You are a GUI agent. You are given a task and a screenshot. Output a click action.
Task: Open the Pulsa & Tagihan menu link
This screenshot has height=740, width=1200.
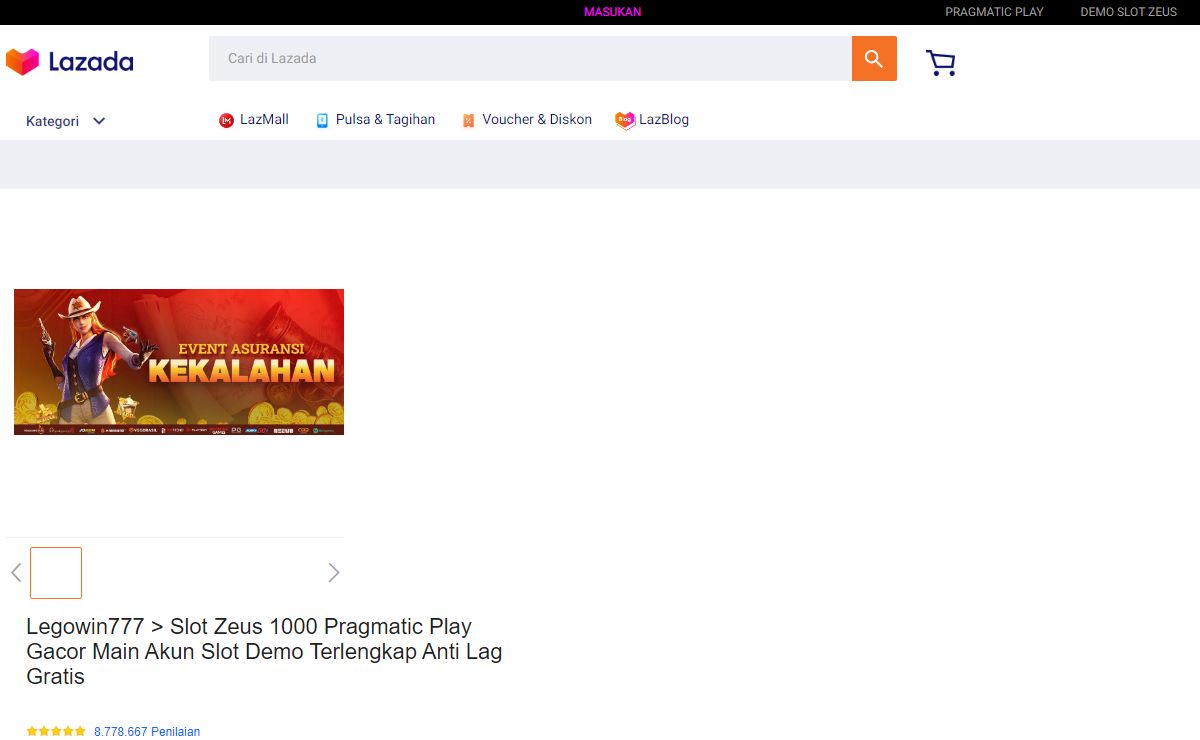coord(385,120)
